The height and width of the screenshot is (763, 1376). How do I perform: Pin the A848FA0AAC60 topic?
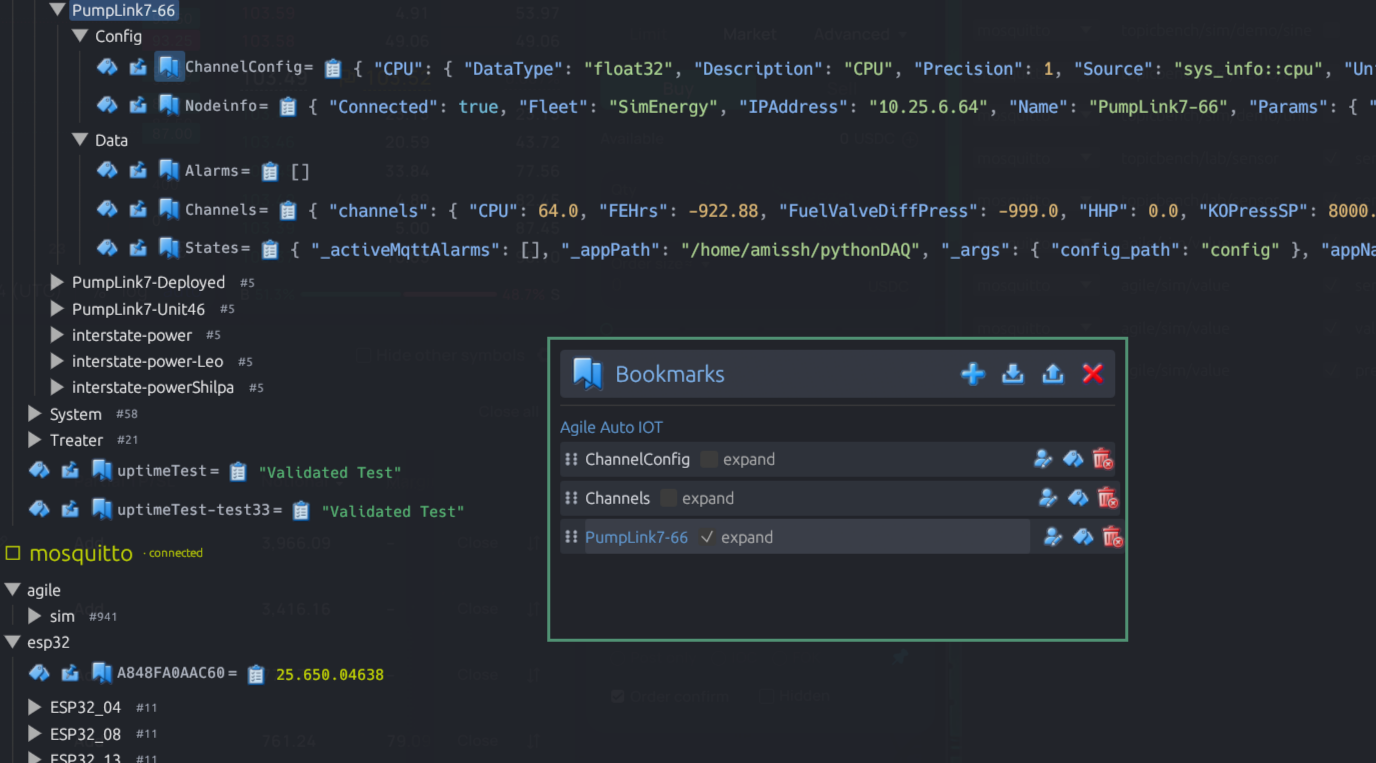click(70, 673)
